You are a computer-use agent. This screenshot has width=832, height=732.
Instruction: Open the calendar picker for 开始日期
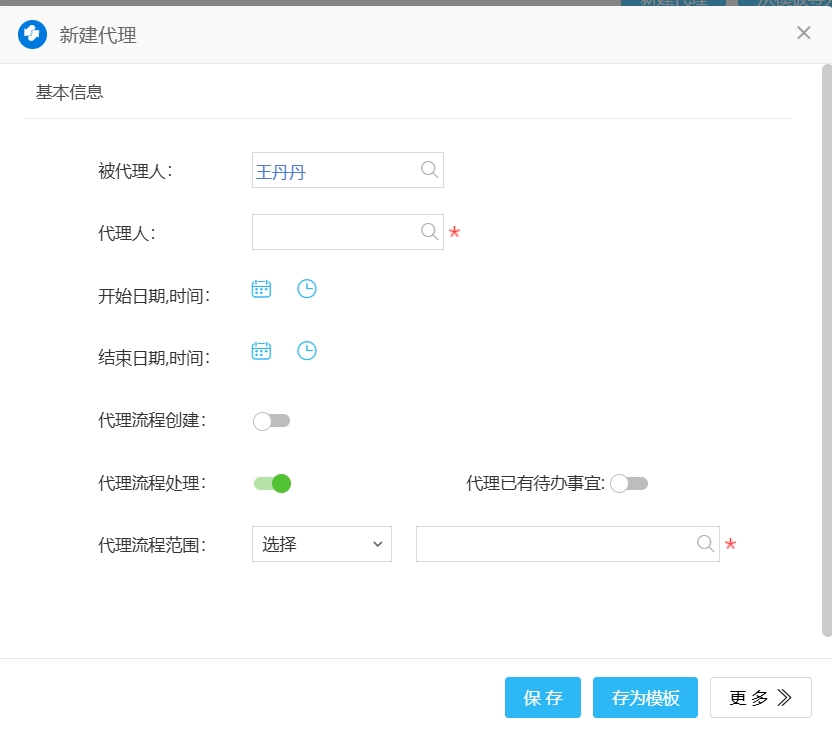coord(261,289)
